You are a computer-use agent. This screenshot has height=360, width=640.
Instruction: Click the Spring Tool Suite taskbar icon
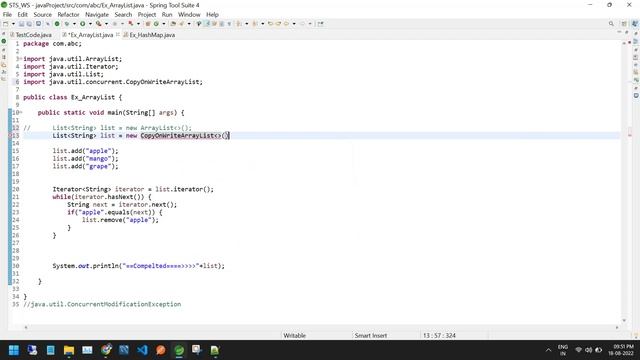coord(179,350)
